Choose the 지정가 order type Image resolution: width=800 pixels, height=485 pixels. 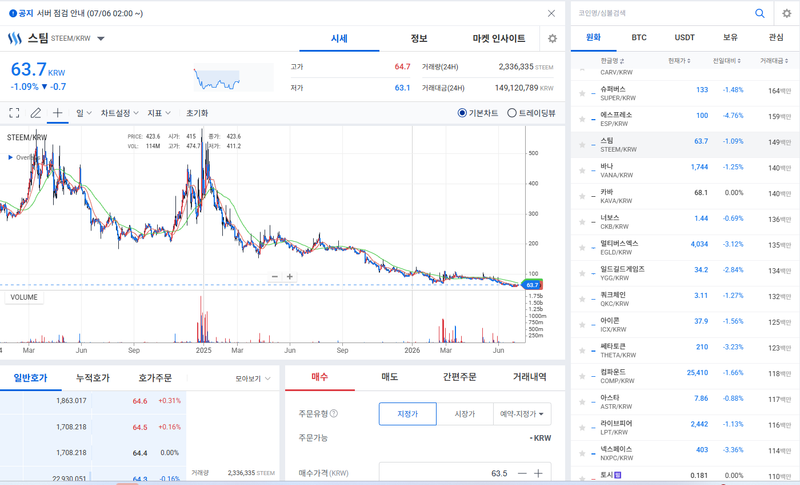click(408, 414)
